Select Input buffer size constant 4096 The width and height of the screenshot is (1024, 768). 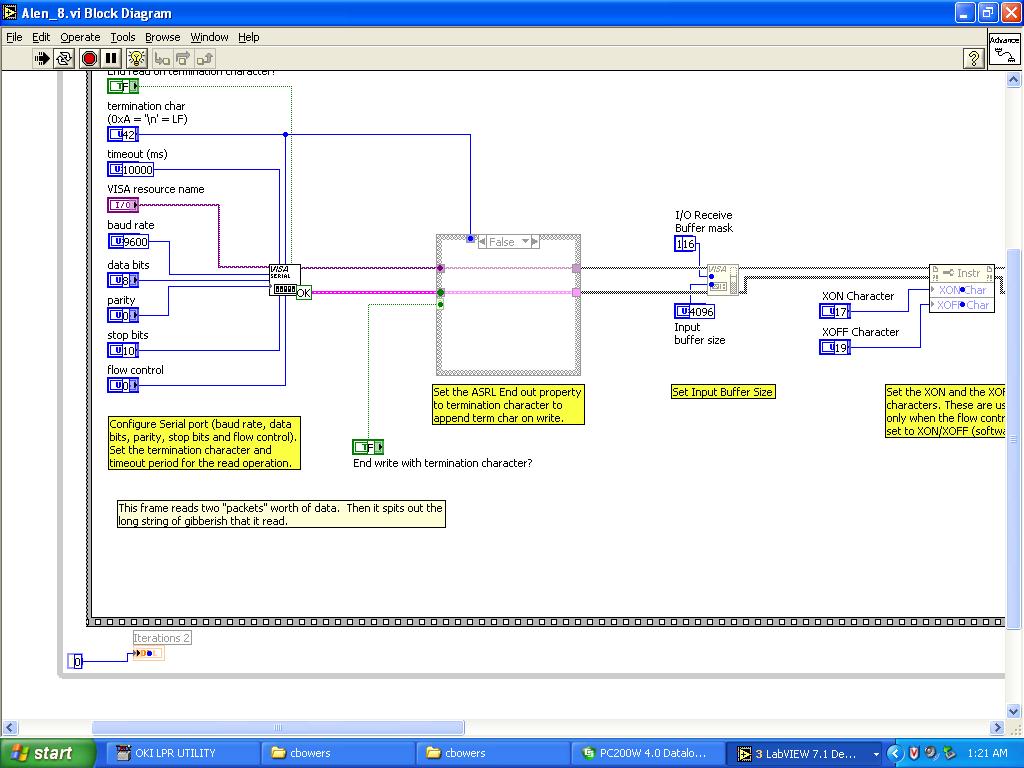tap(694, 312)
